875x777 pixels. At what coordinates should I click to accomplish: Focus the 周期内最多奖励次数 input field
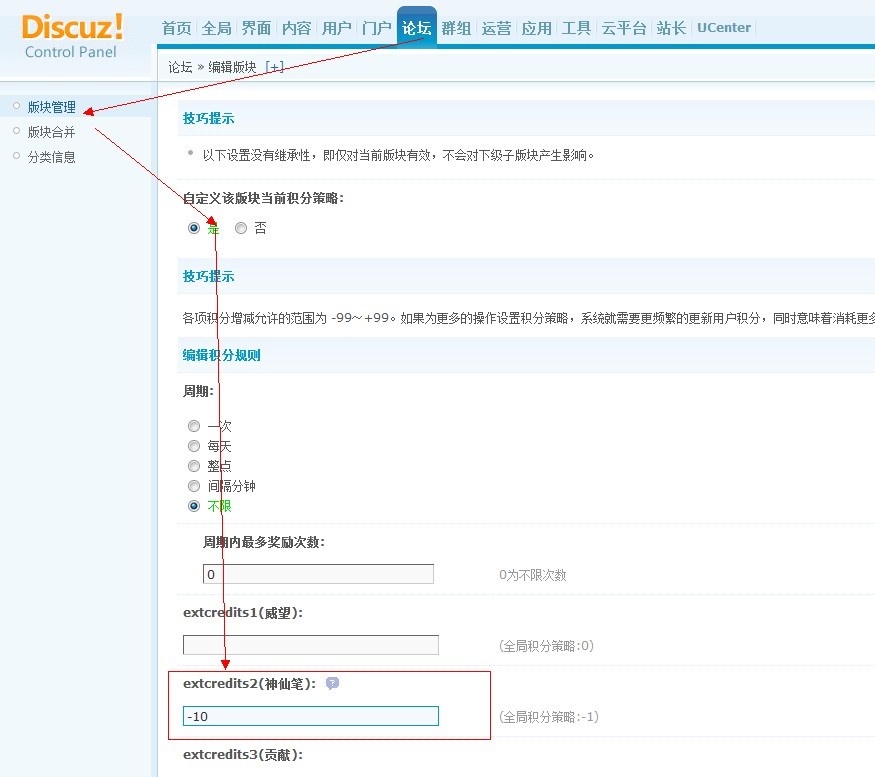coord(318,574)
